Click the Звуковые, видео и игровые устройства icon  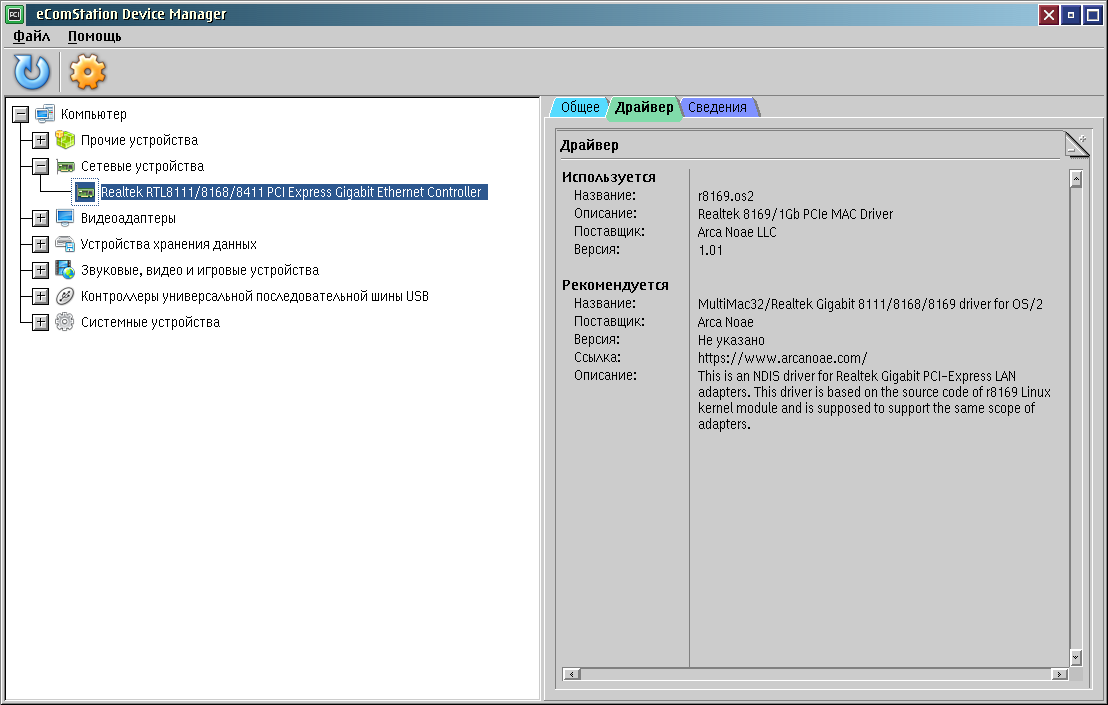[x=65, y=270]
